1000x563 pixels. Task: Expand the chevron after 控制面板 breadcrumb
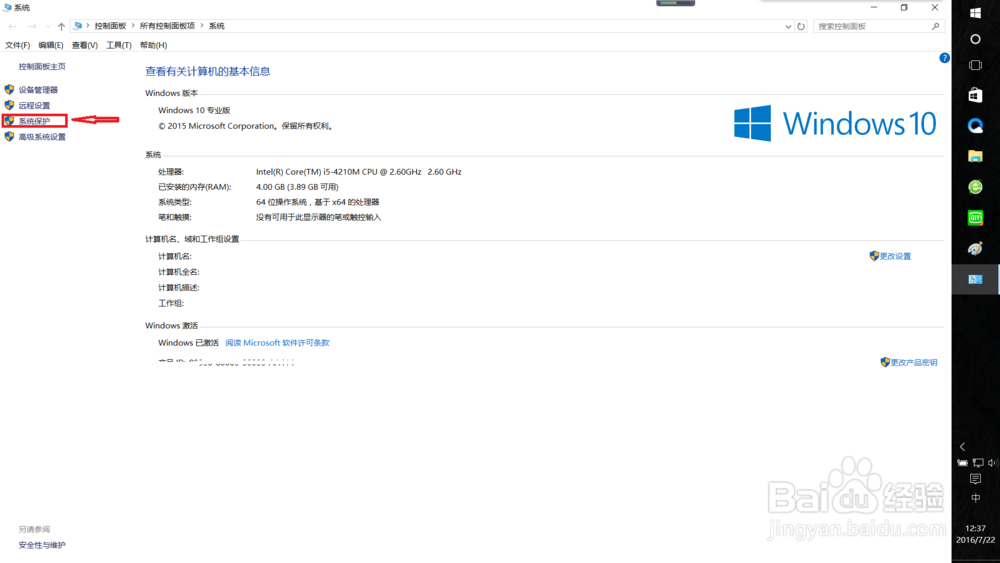tap(133, 26)
